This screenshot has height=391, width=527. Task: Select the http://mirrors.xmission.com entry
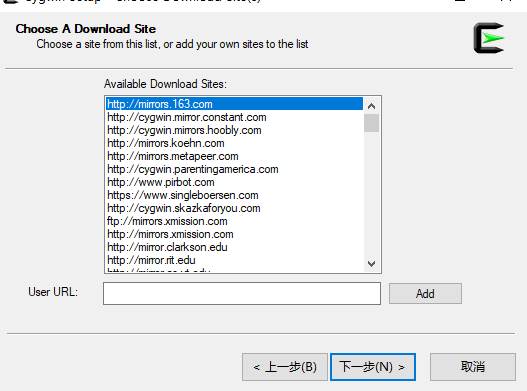click(x=234, y=234)
